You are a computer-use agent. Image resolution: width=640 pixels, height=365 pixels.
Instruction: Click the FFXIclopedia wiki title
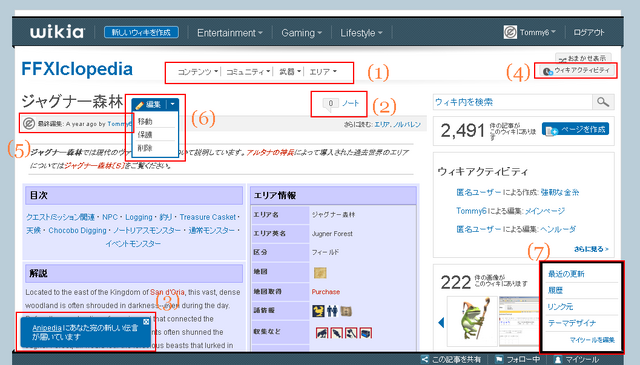coord(77,69)
